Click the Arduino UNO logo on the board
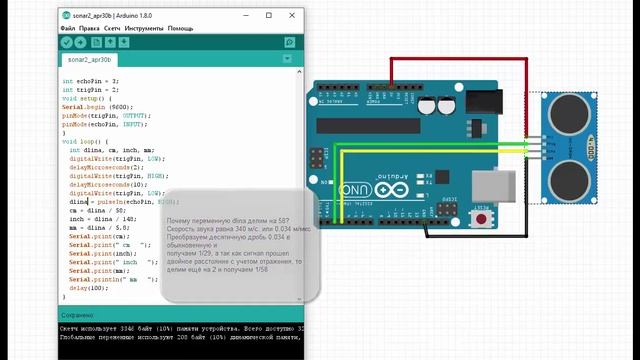The height and width of the screenshot is (360, 640). pyautogui.click(x=374, y=189)
